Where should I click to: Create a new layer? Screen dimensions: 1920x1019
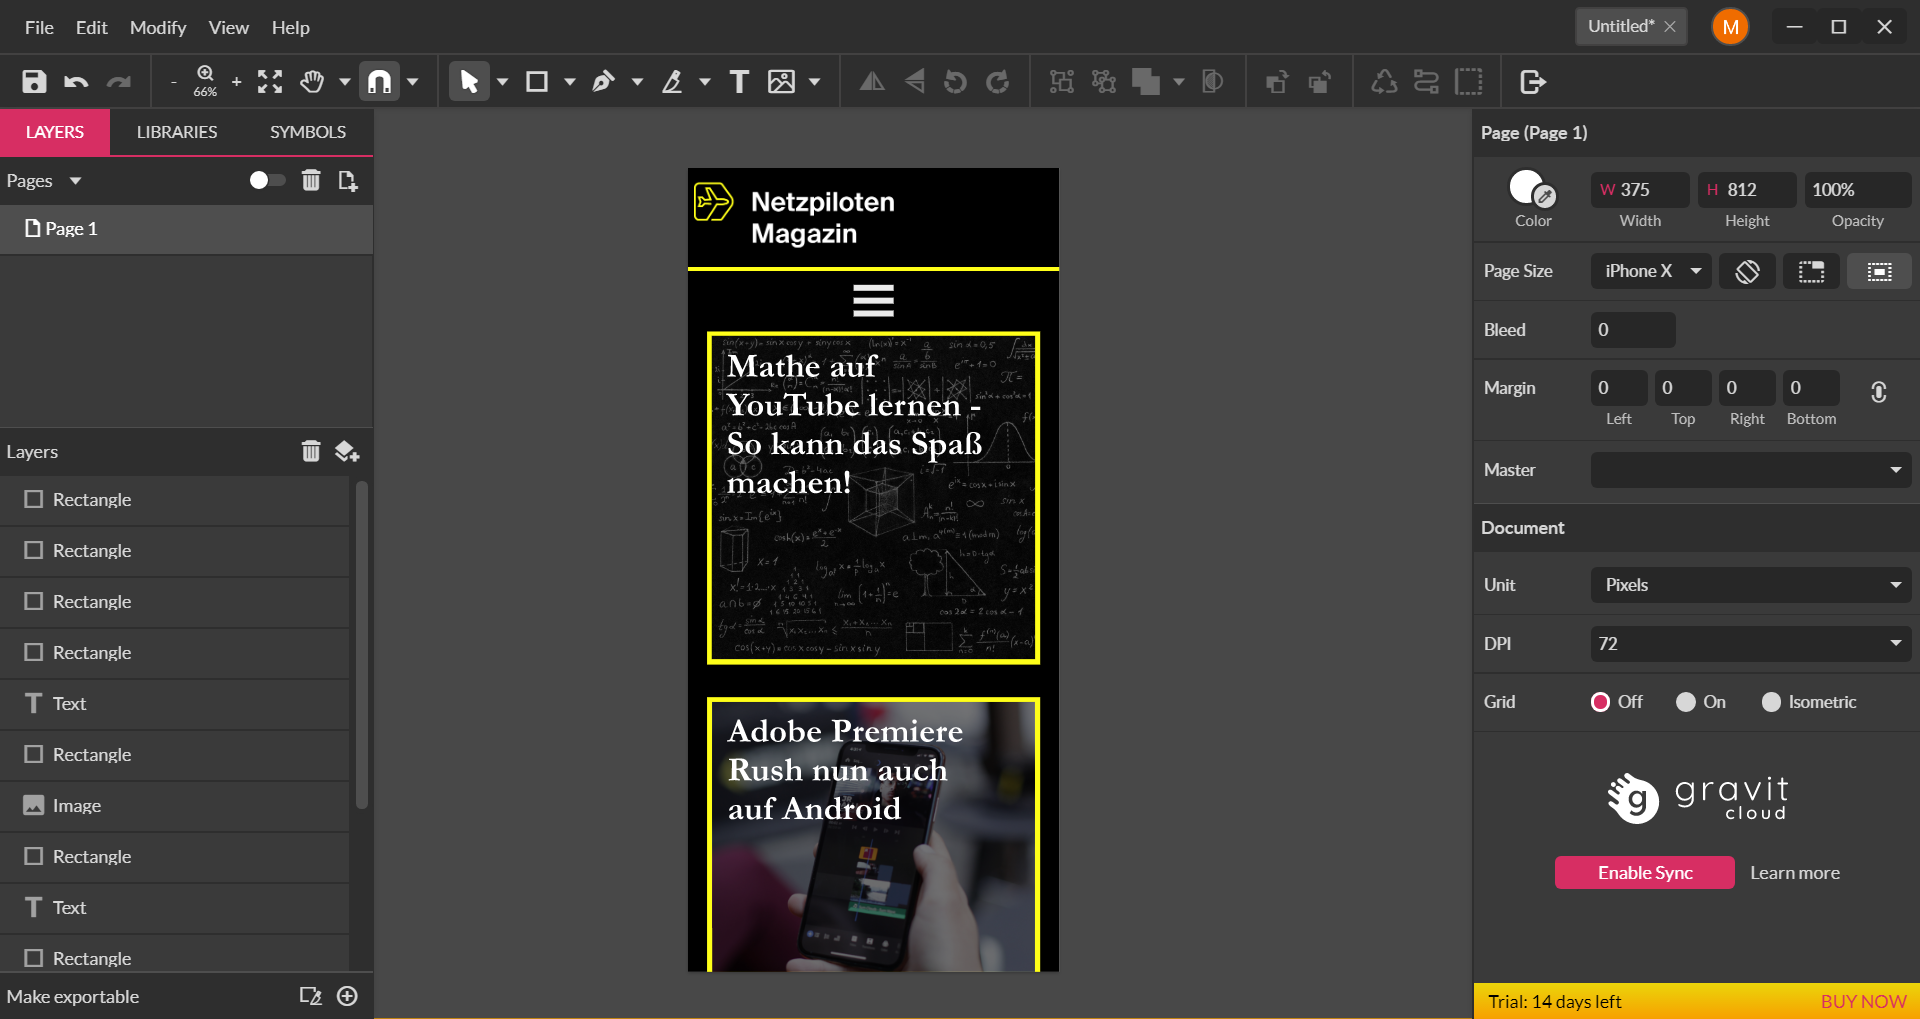347,451
